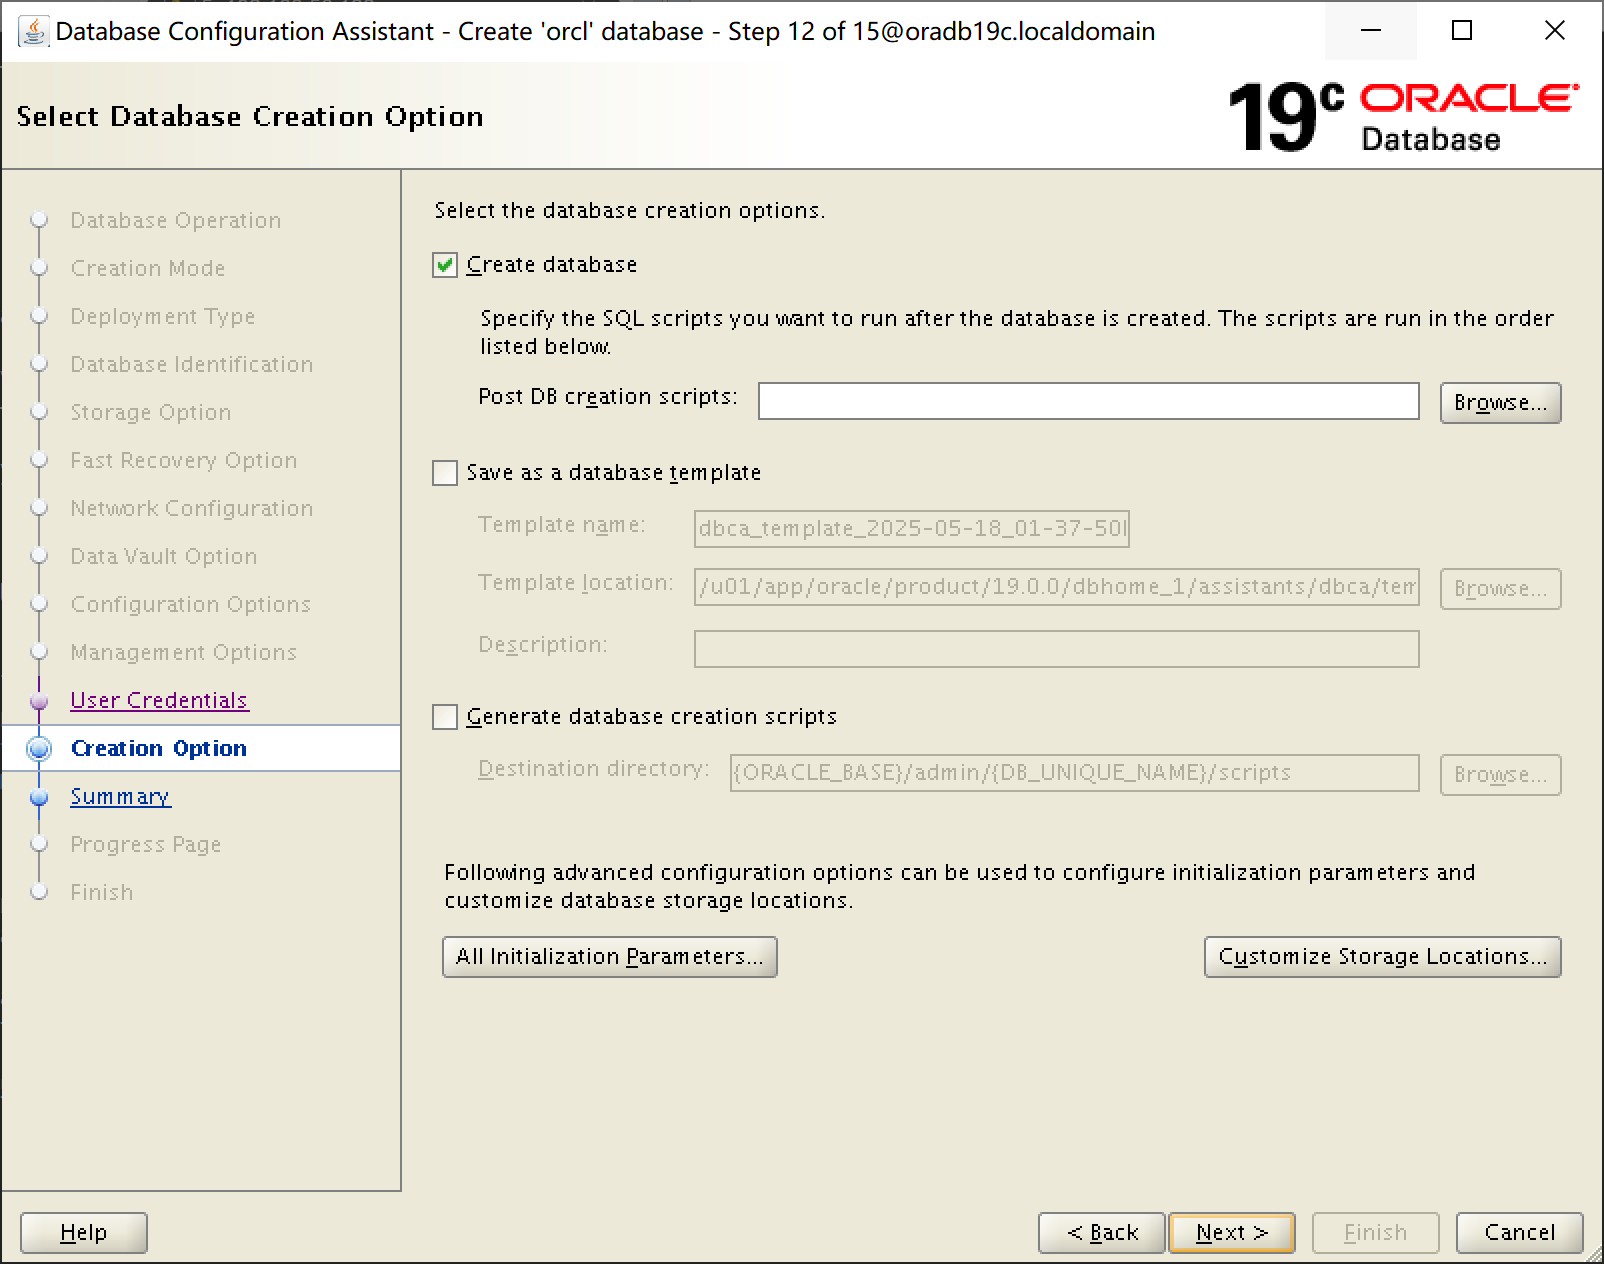Uncheck the Create database checkbox
The image size is (1604, 1264).
[x=445, y=265]
